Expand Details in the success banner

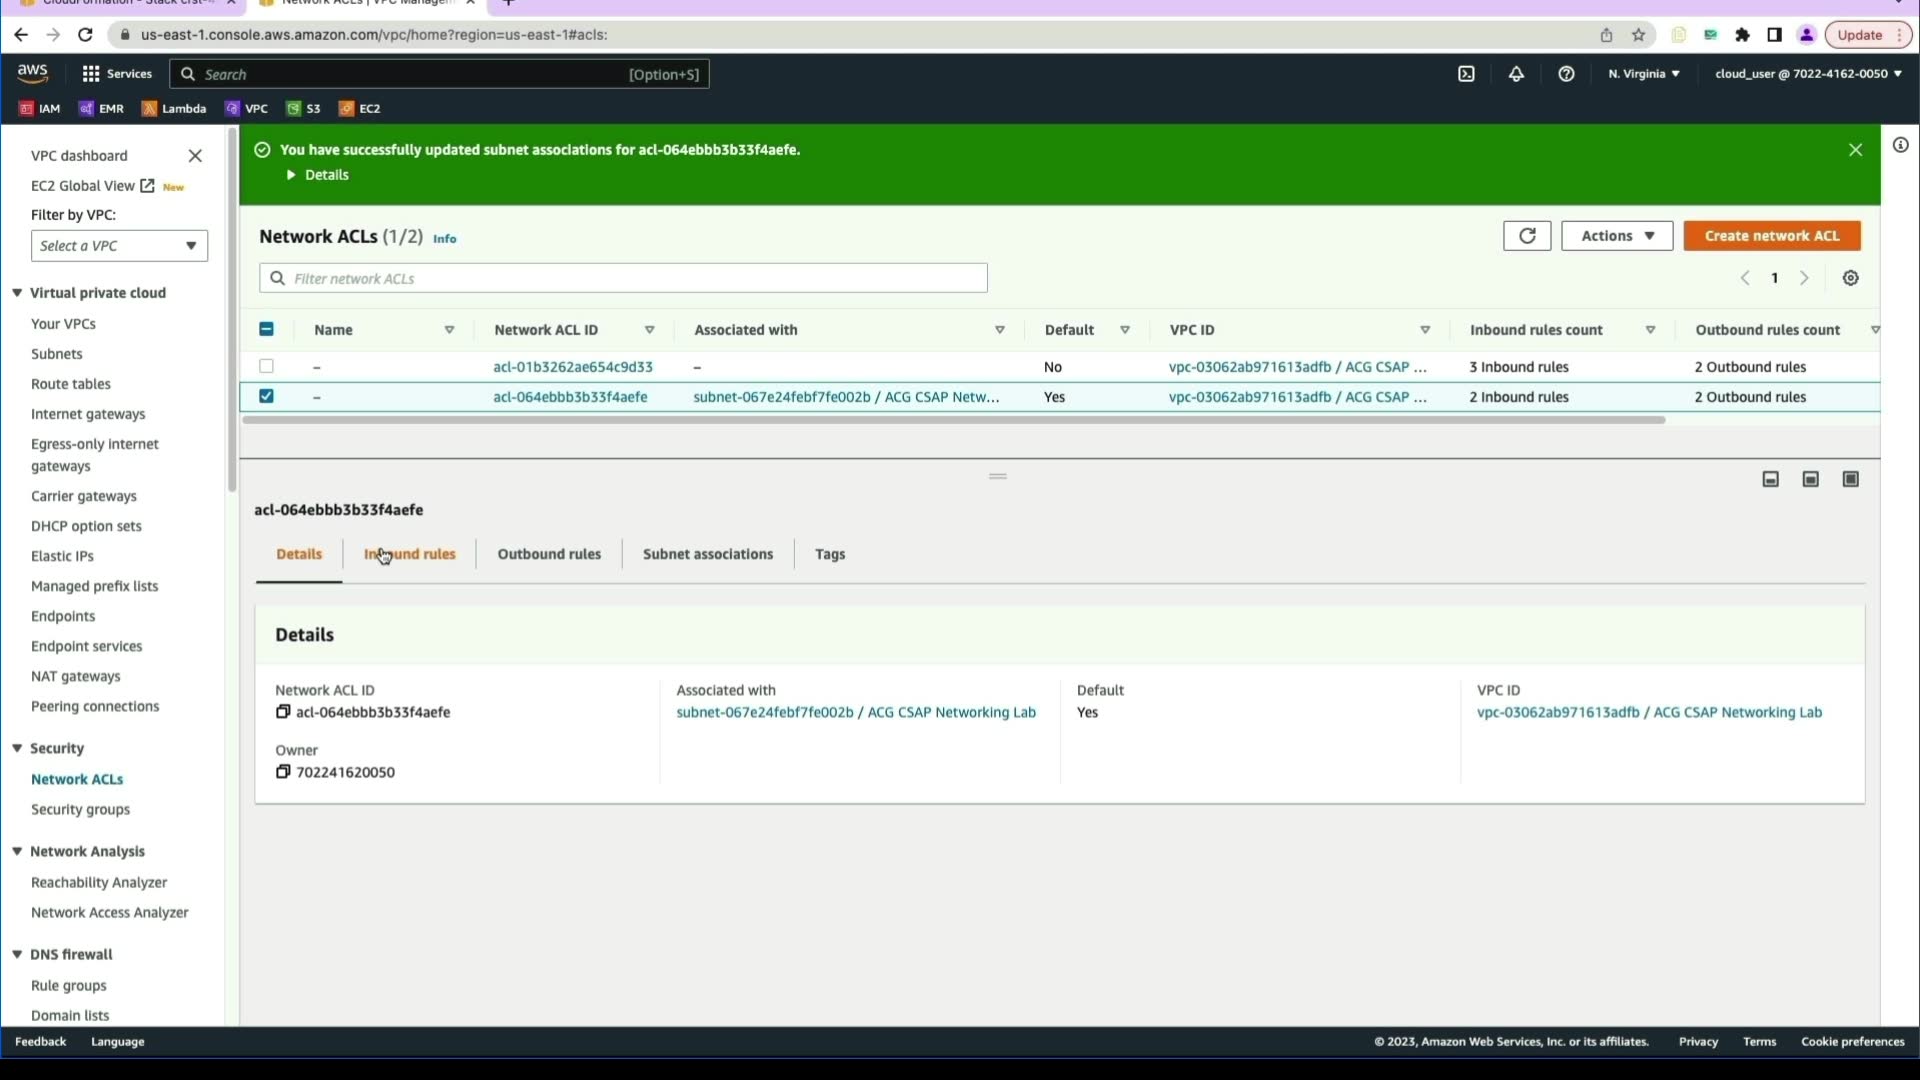[318, 175]
